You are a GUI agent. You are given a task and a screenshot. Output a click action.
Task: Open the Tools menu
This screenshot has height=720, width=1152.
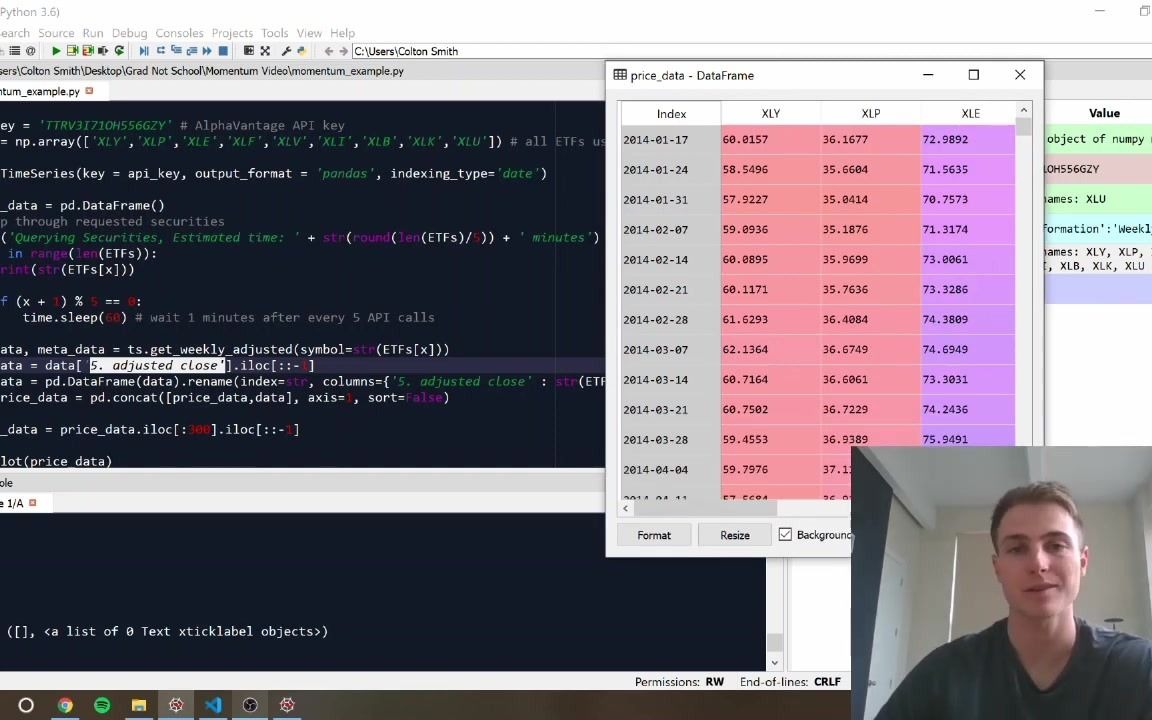click(274, 32)
